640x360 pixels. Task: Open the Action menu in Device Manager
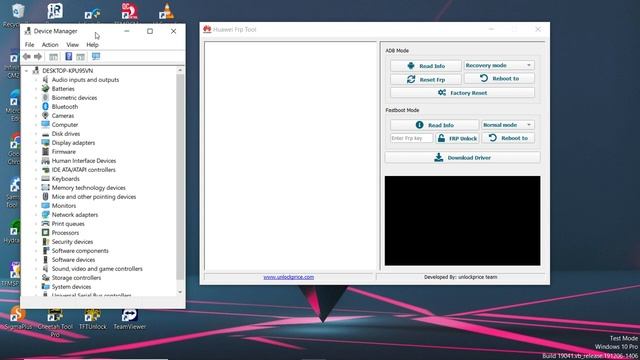(50, 44)
